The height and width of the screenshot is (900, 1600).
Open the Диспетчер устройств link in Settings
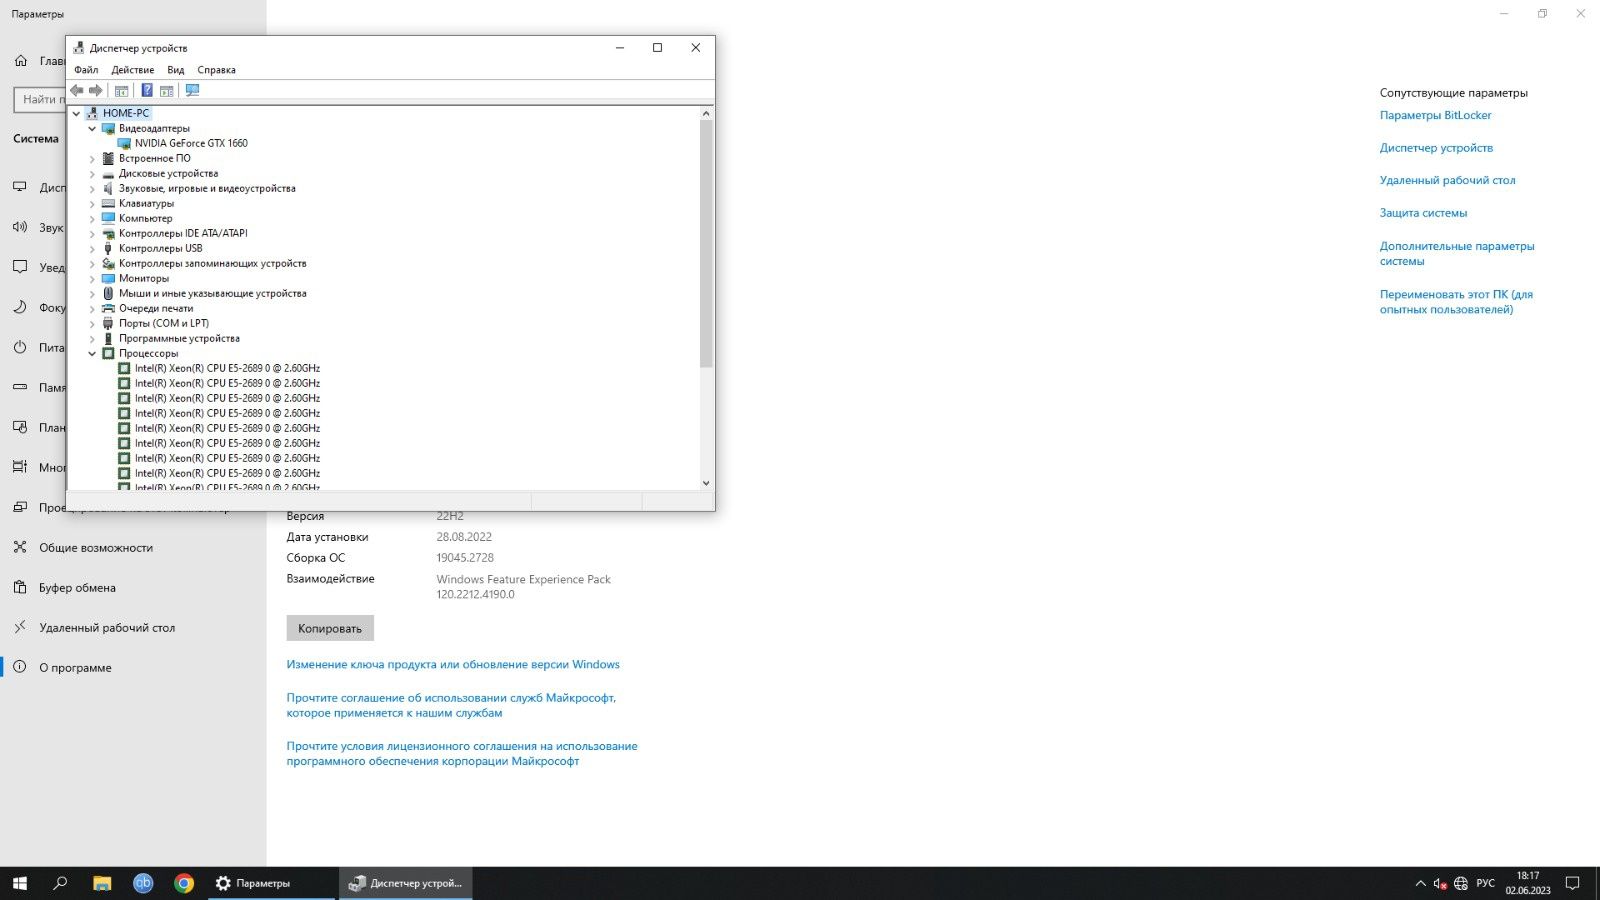coord(1436,148)
